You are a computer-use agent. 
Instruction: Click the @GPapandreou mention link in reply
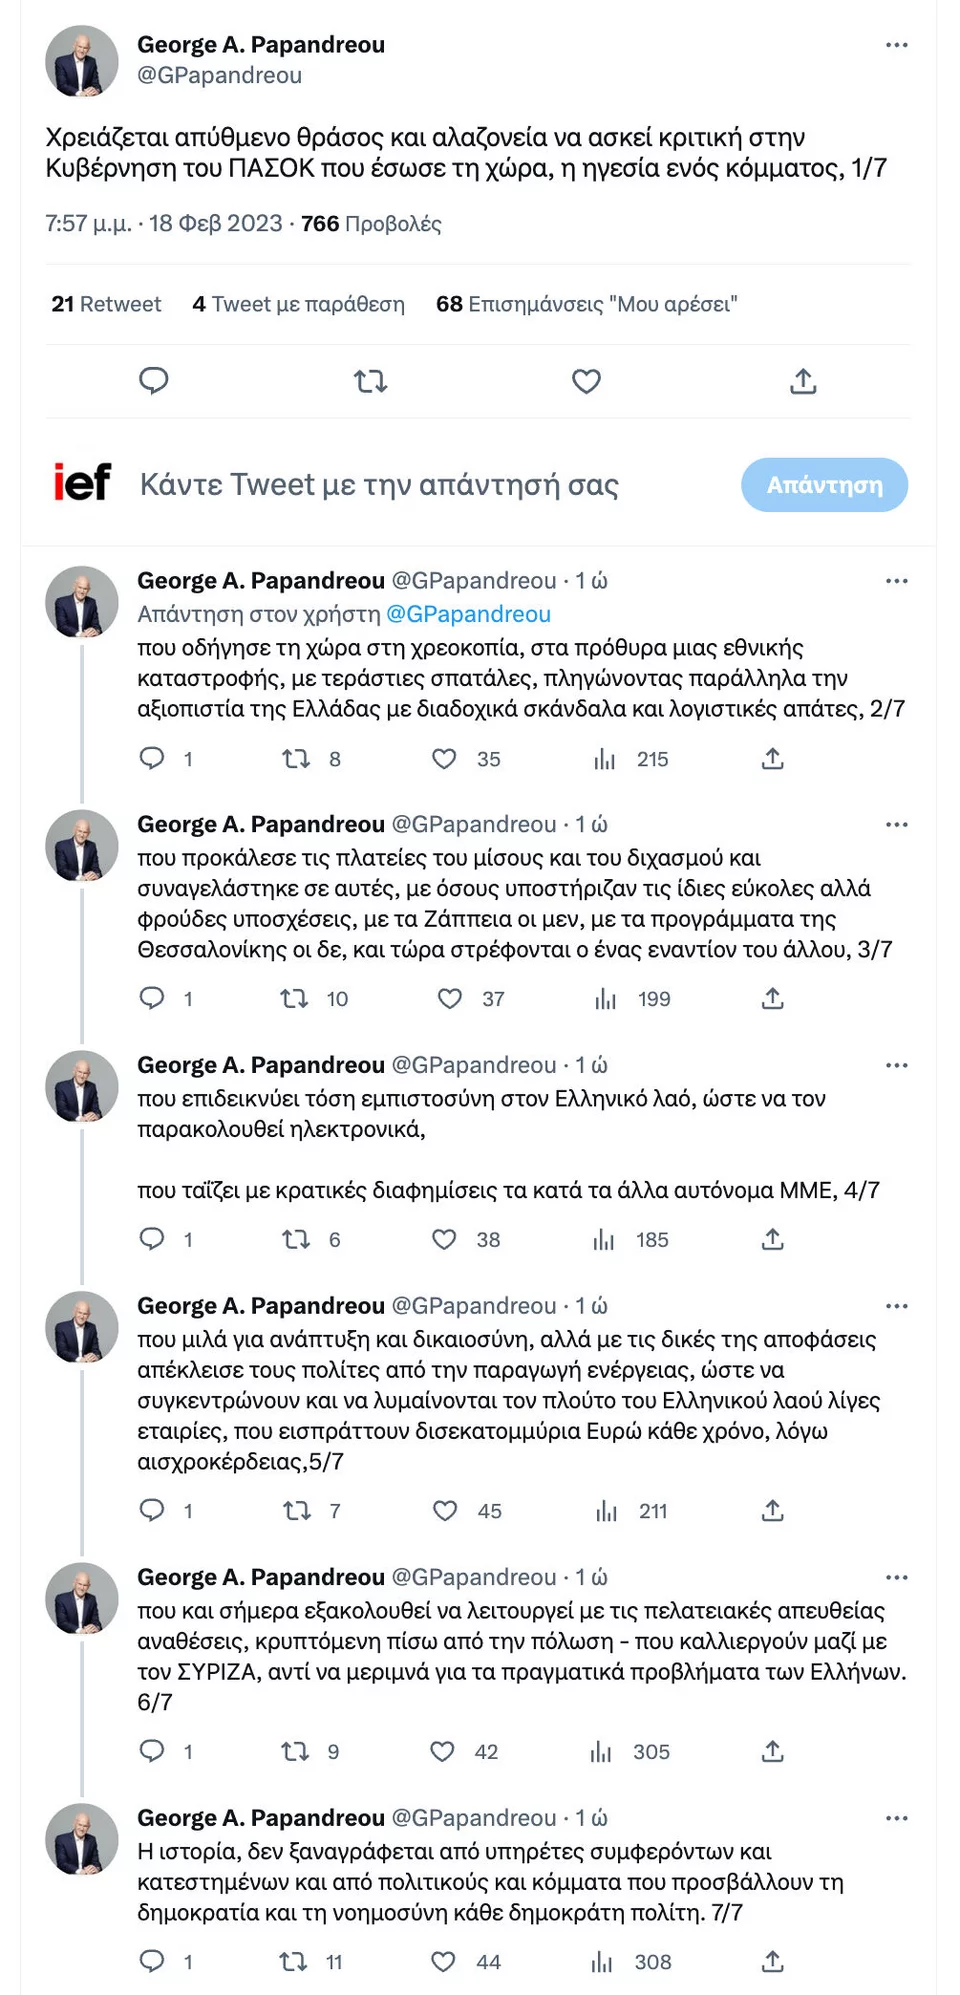pyautogui.click(x=468, y=614)
